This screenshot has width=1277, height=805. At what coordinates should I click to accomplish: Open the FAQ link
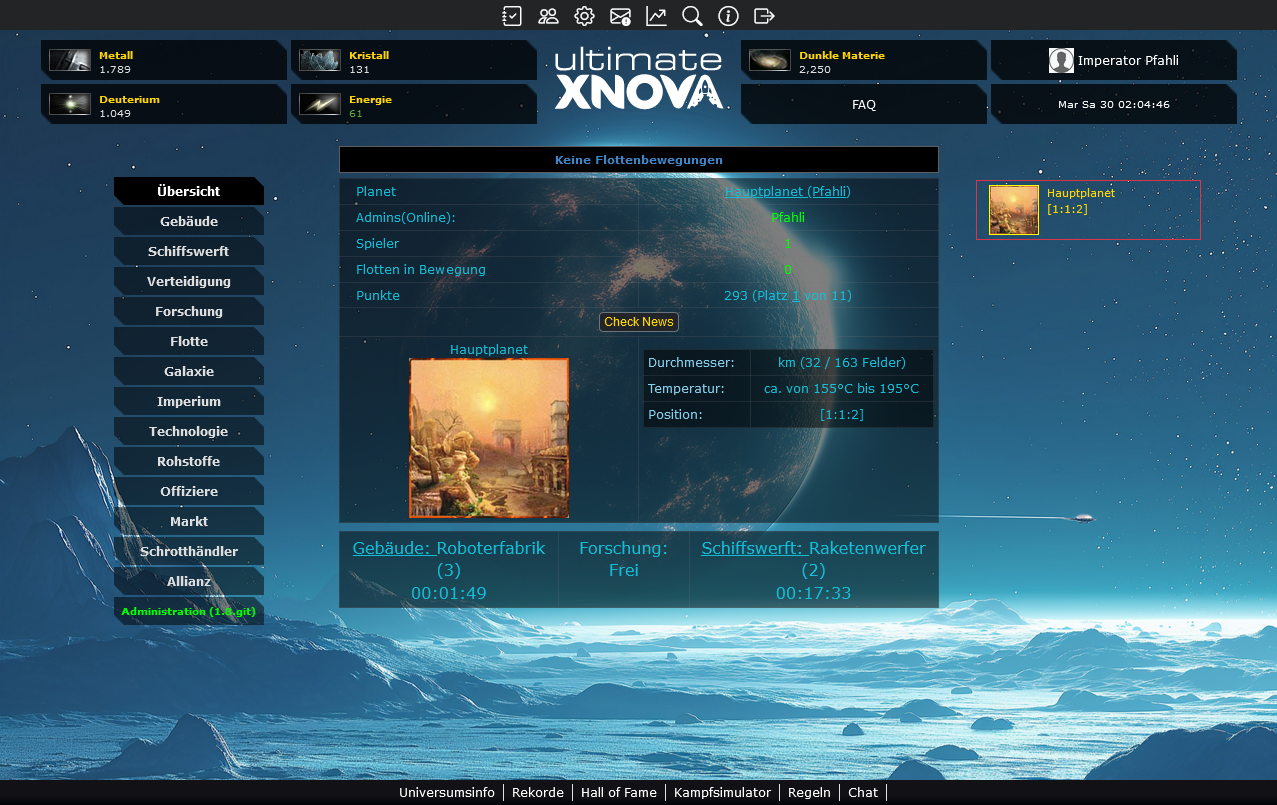tap(864, 105)
